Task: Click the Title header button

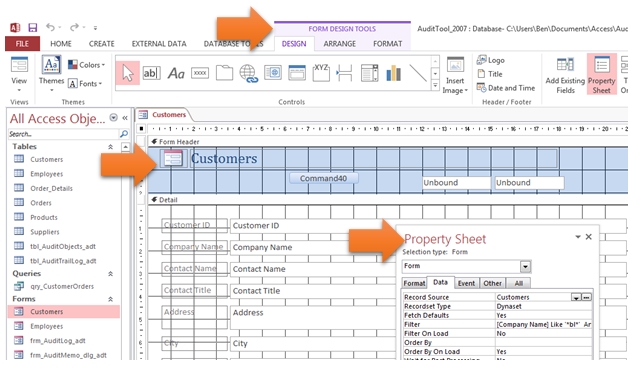Action: [490, 74]
